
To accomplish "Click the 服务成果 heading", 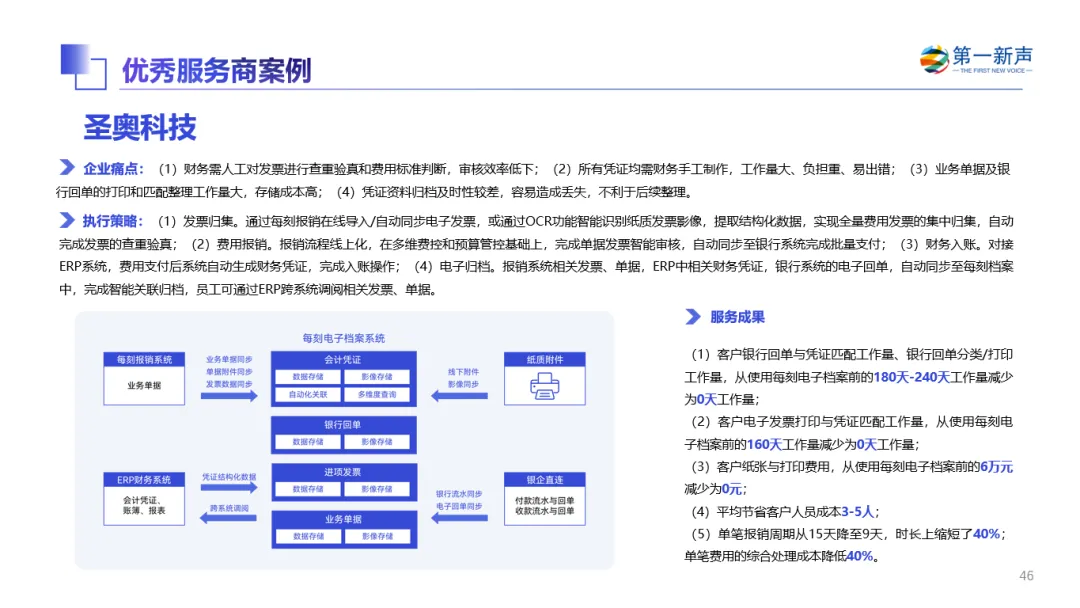I will pos(737,317).
